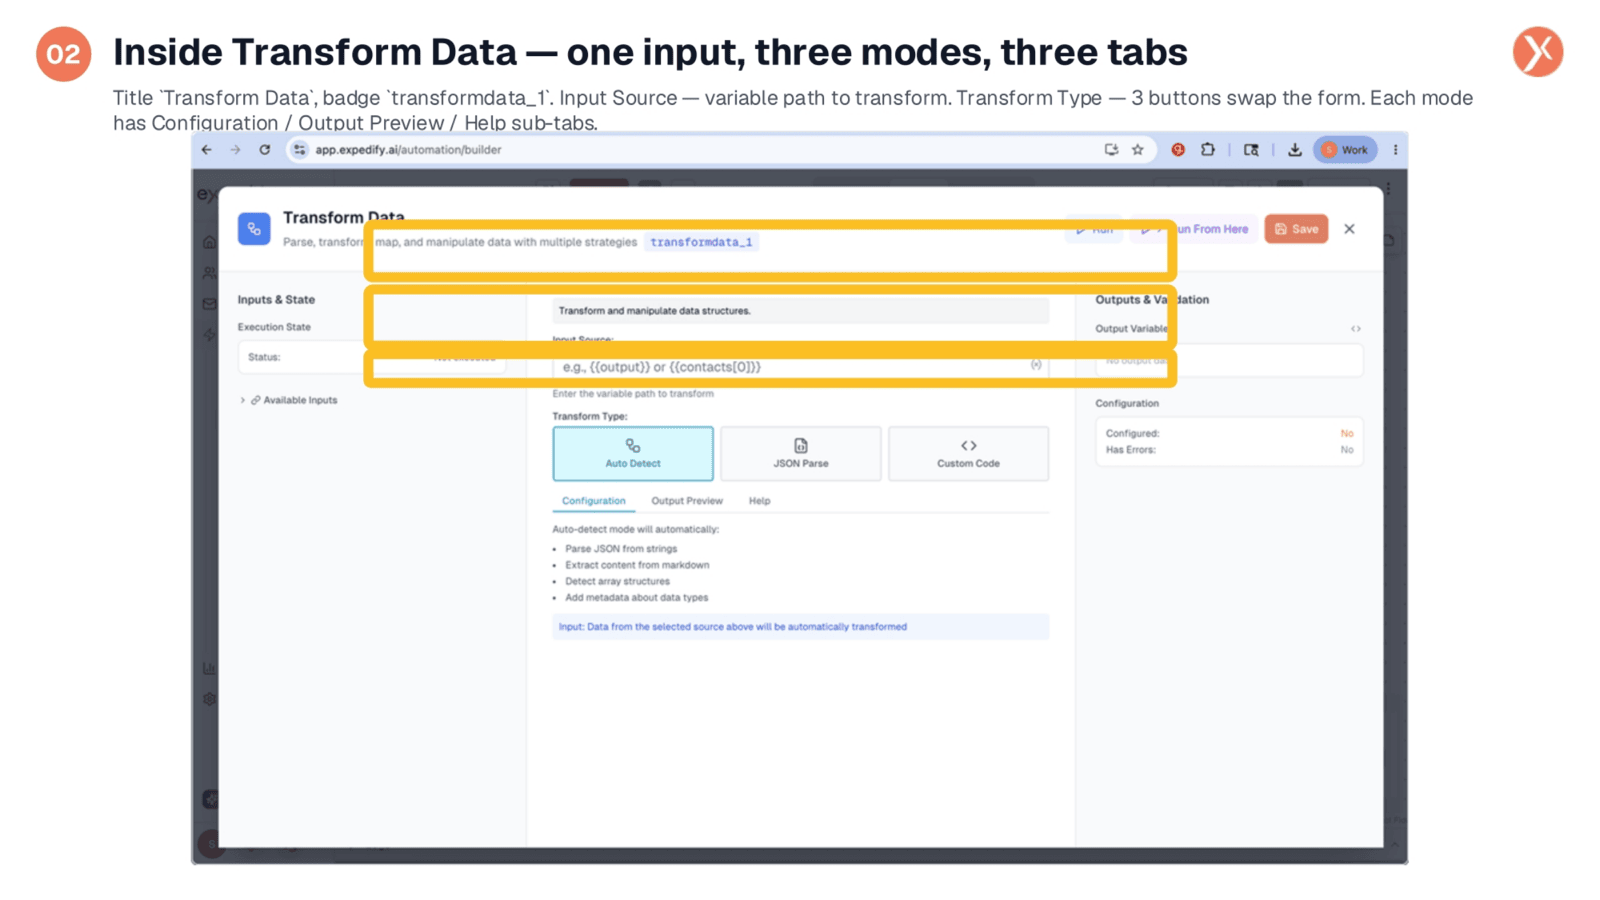Open the Extensions puzzle icon
The width and height of the screenshot is (1600, 900).
click(1208, 150)
